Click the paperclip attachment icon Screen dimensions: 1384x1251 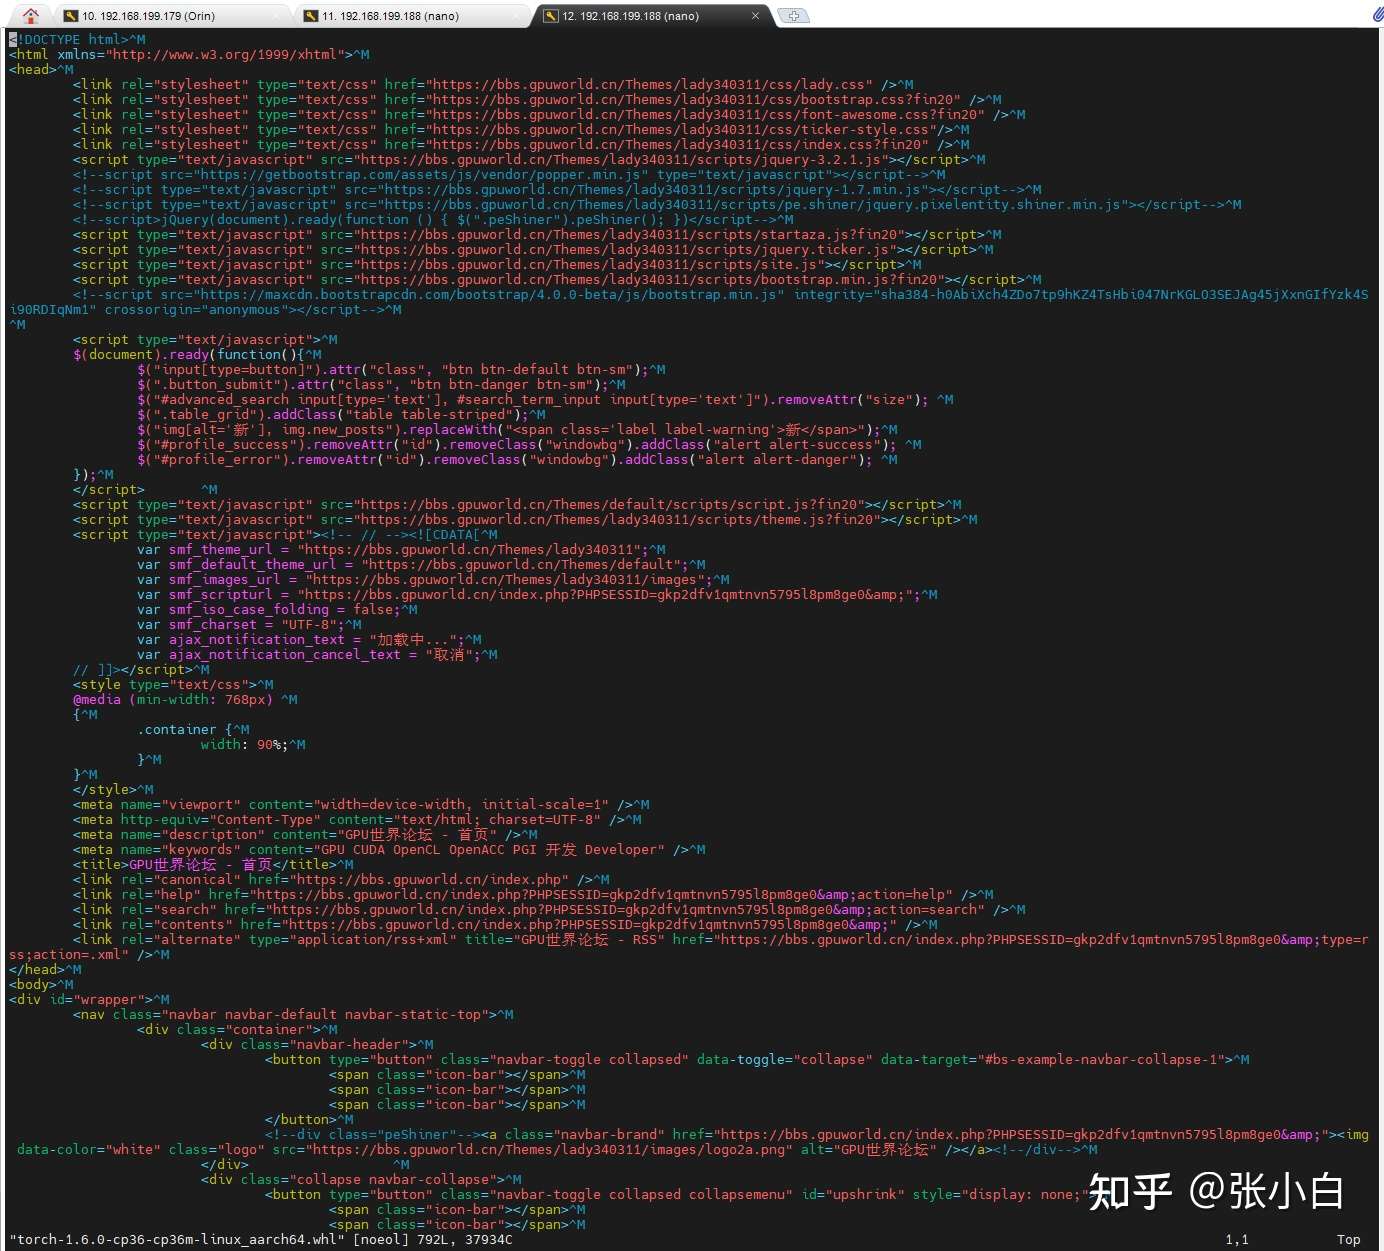coord(1376,14)
